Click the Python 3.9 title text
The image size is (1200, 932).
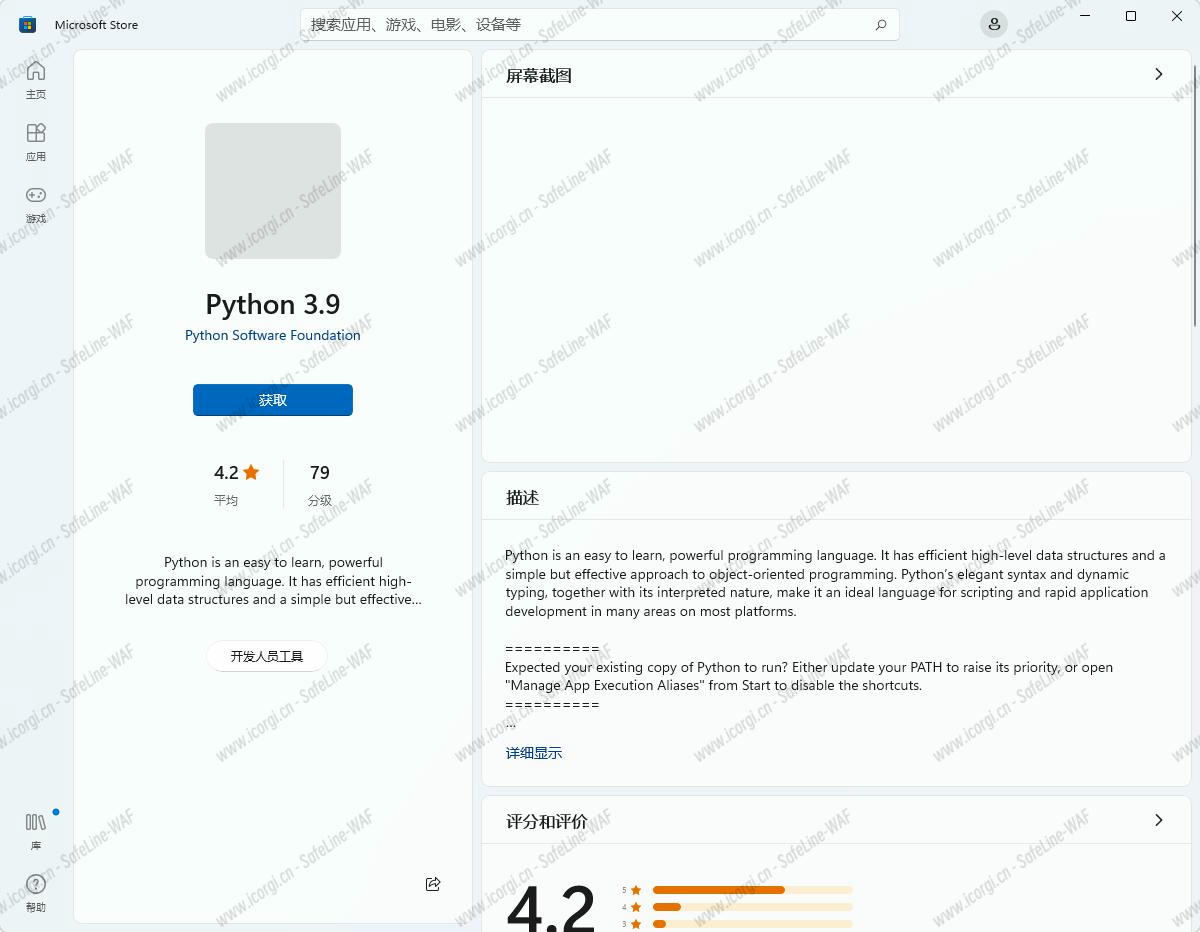(x=273, y=304)
